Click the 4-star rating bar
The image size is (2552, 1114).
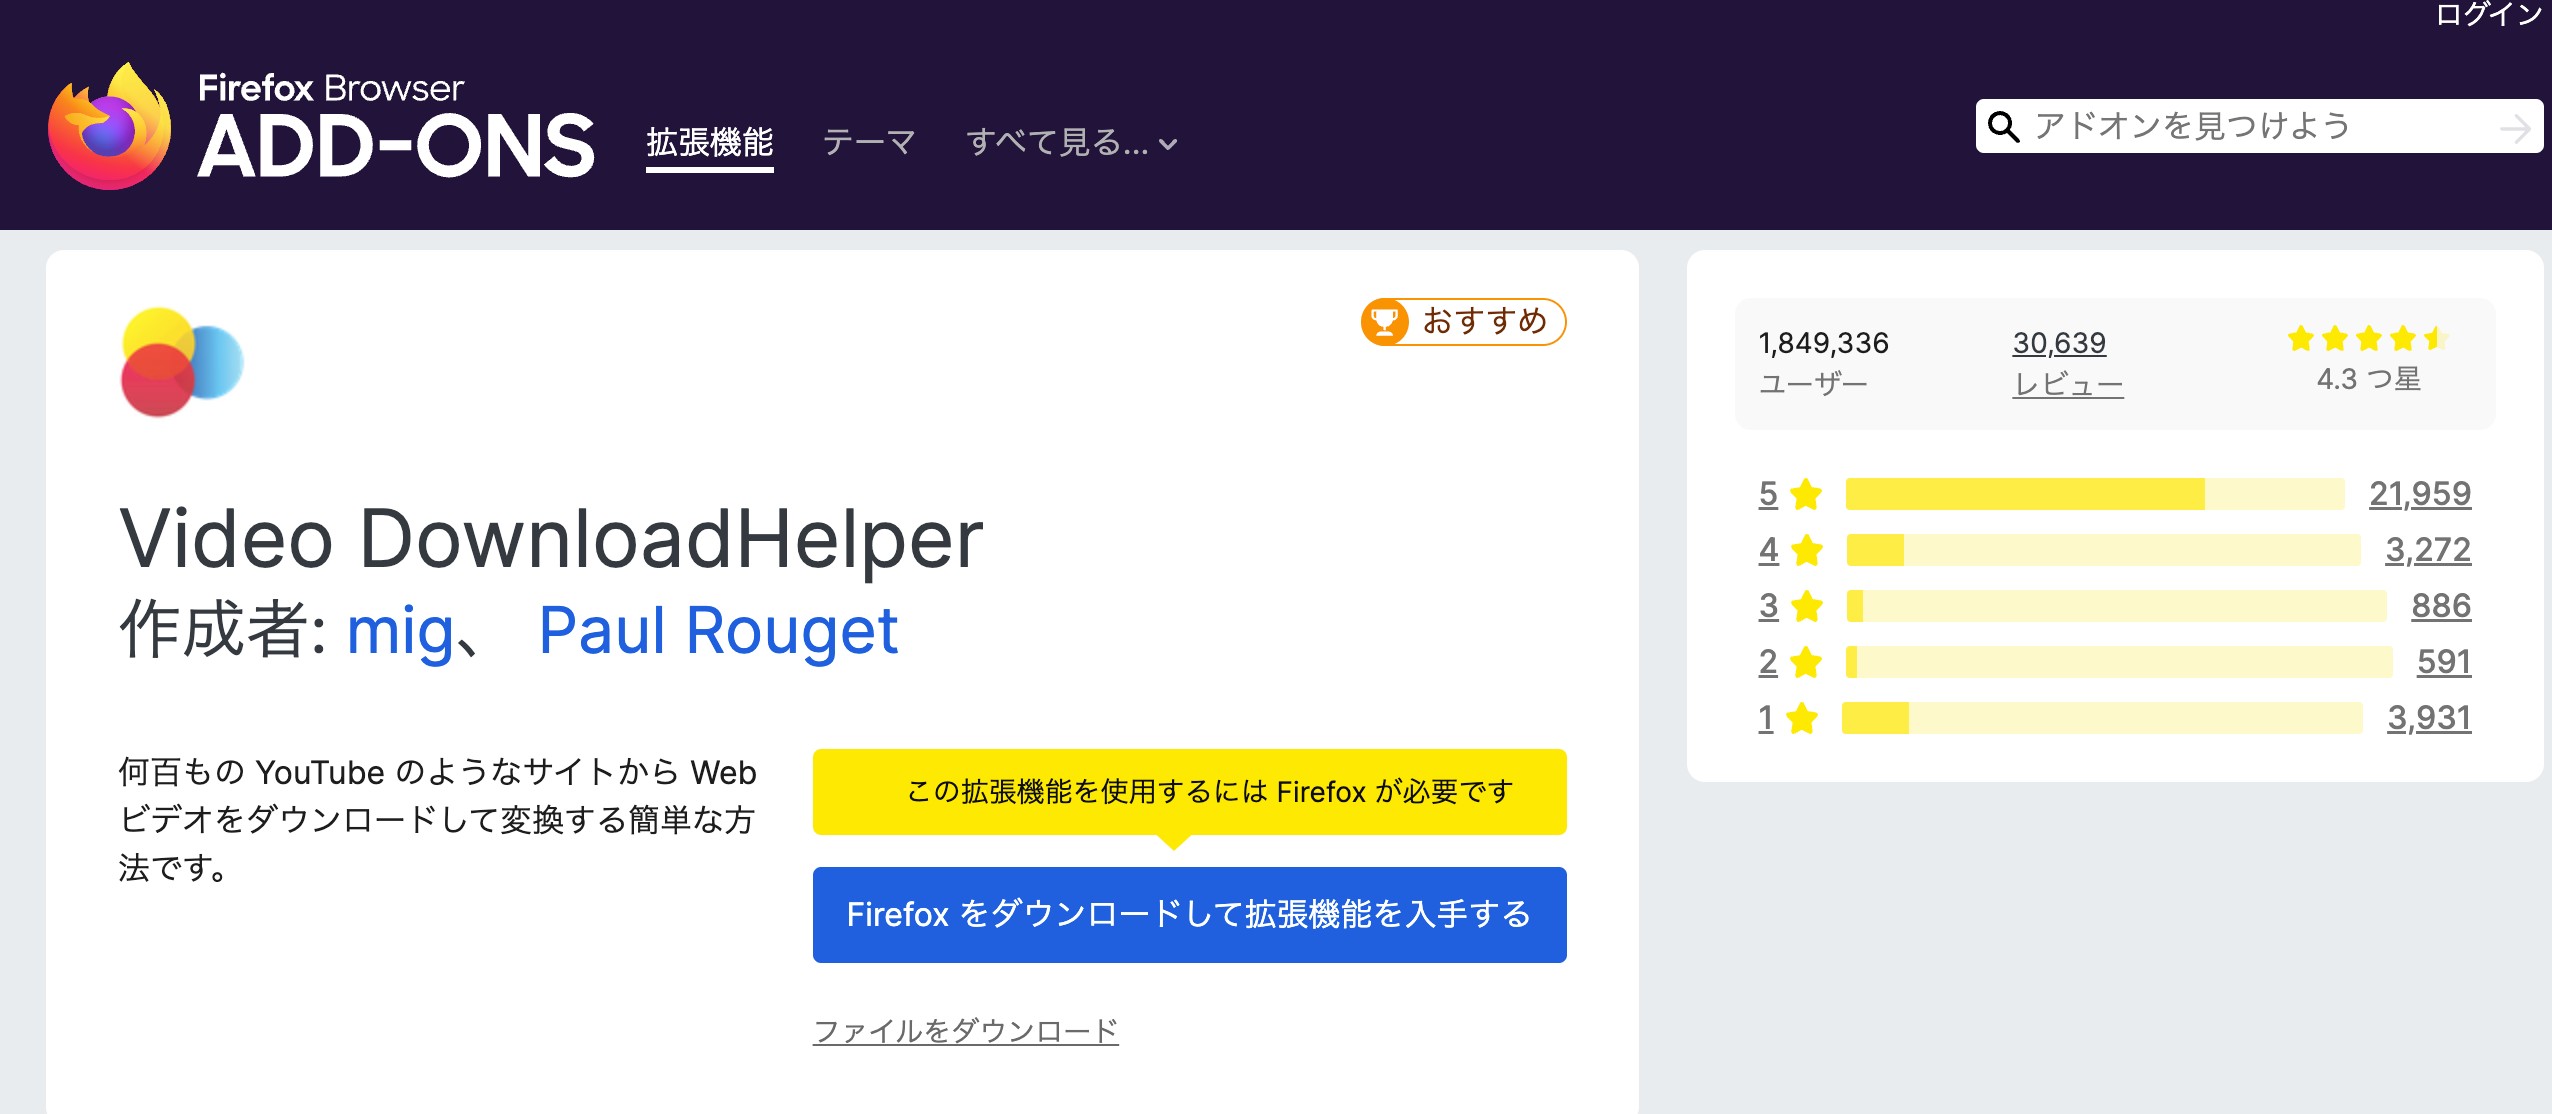2103,550
